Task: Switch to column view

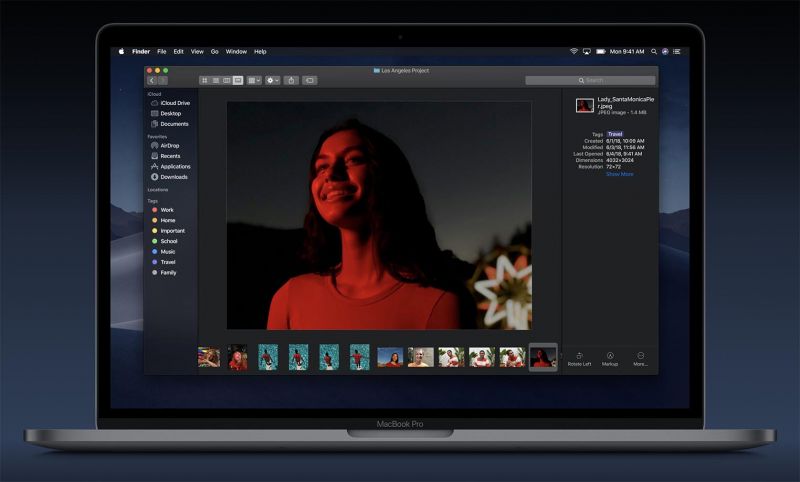Action: (227, 81)
